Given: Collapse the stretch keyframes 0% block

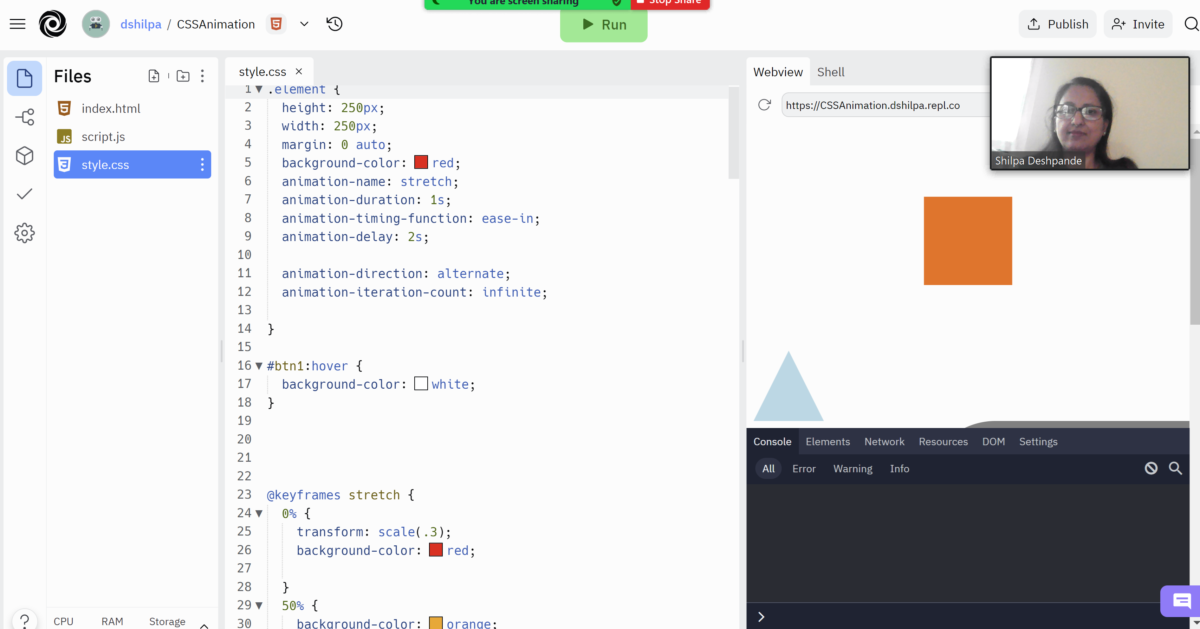Looking at the screenshot, I should 259,513.
